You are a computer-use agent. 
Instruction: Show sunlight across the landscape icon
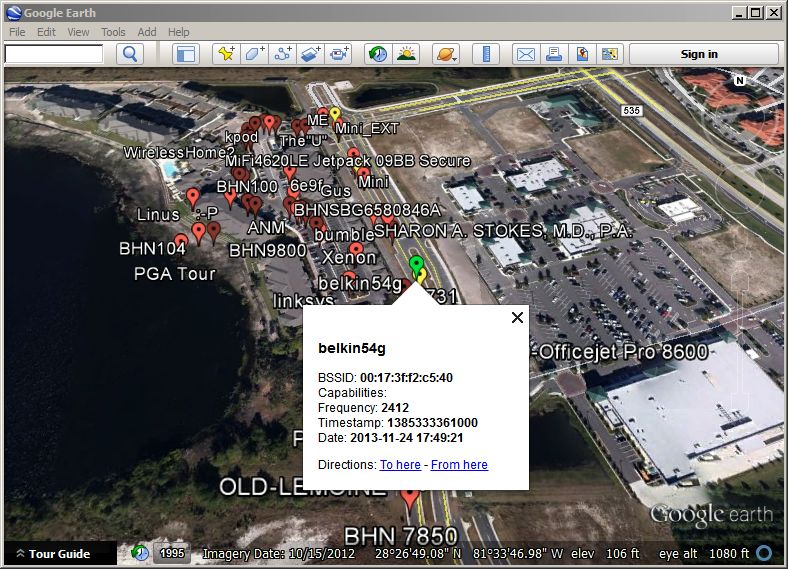point(406,54)
